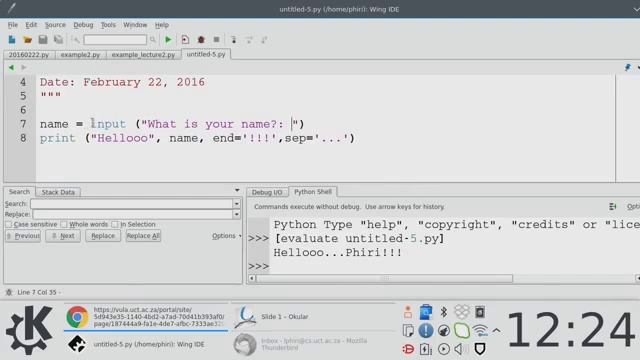The width and height of the screenshot is (640, 360).
Task: Click the bug icon in status bar
Action: tap(9, 292)
